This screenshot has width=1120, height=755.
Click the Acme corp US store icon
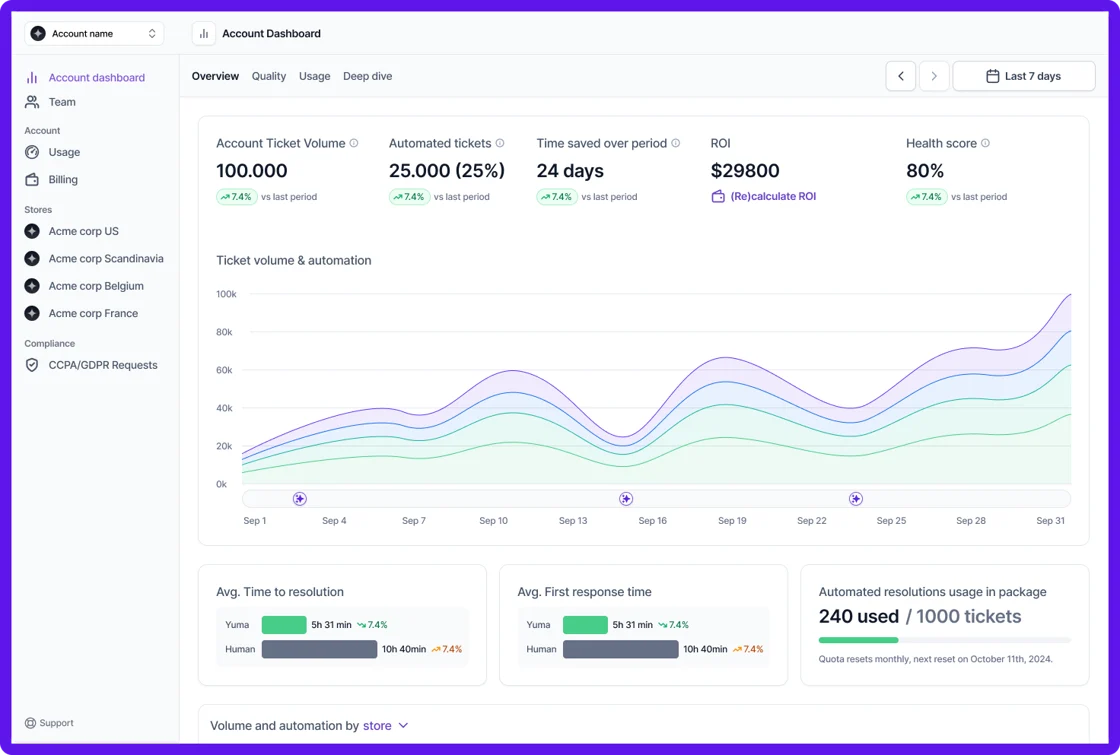click(x=32, y=231)
